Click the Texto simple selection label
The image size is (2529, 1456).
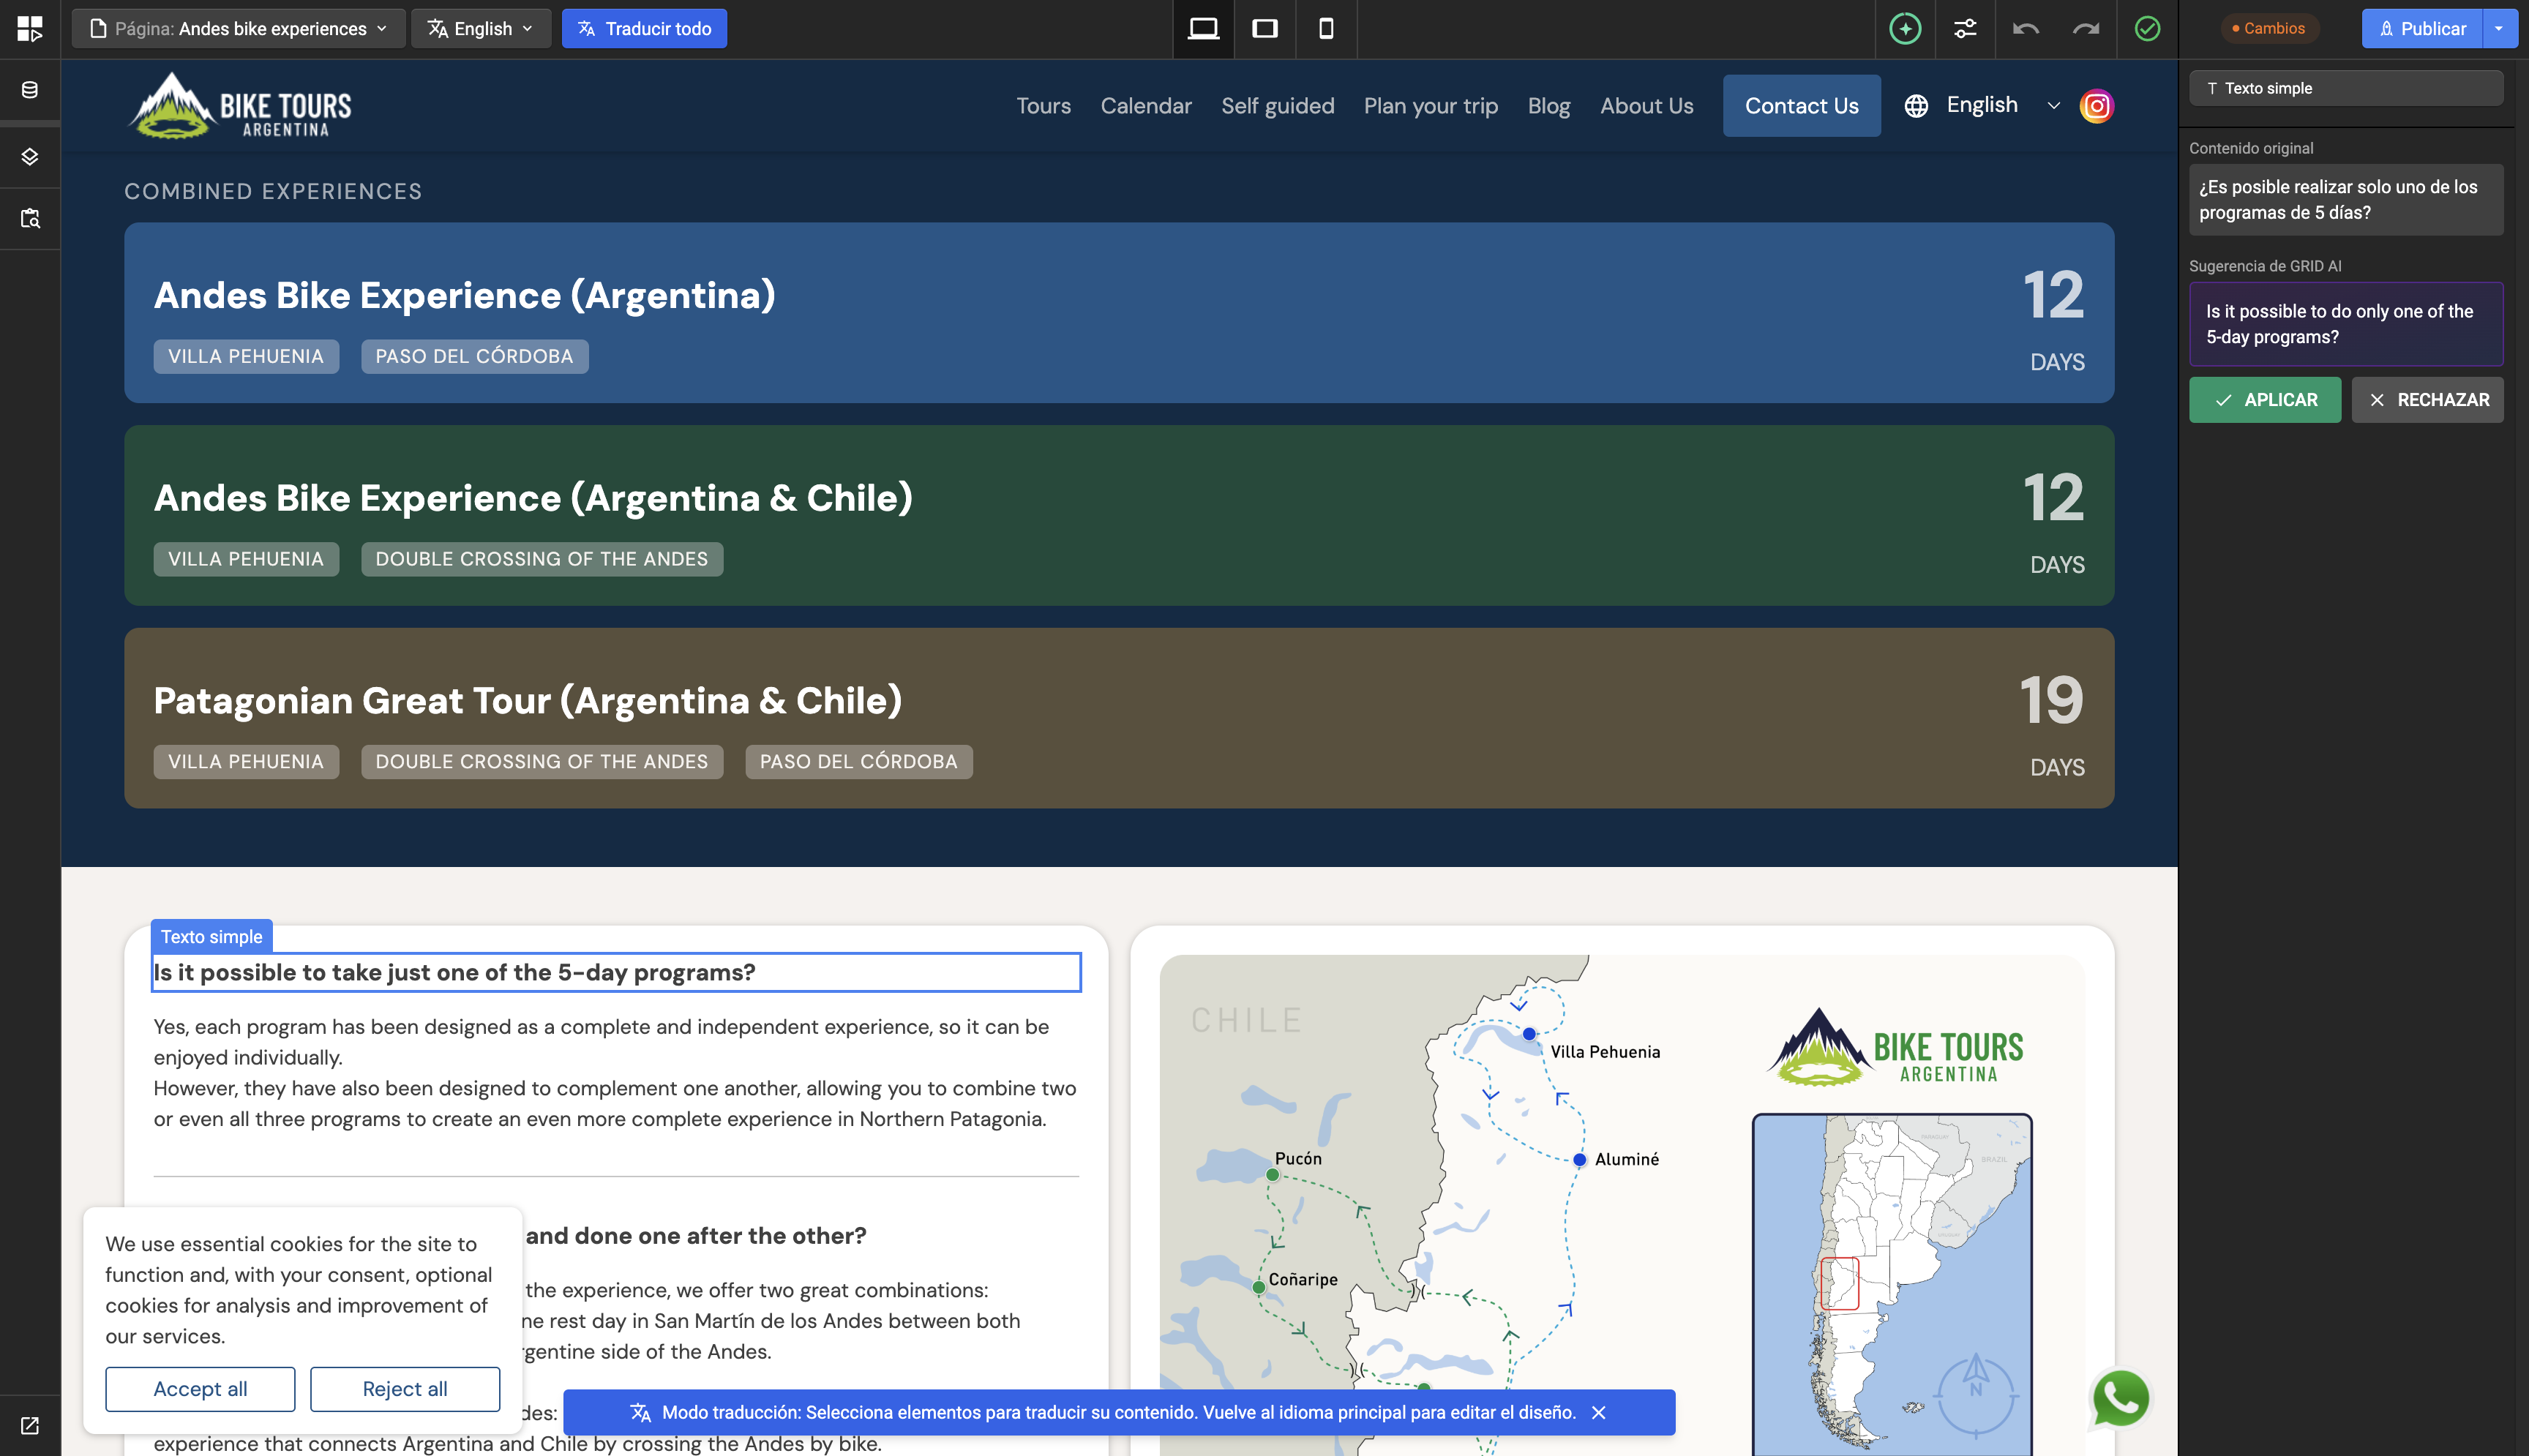point(212,937)
